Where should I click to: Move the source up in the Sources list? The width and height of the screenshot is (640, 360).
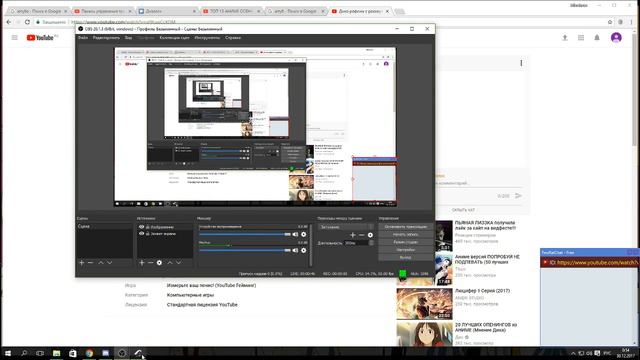tap(170, 263)
